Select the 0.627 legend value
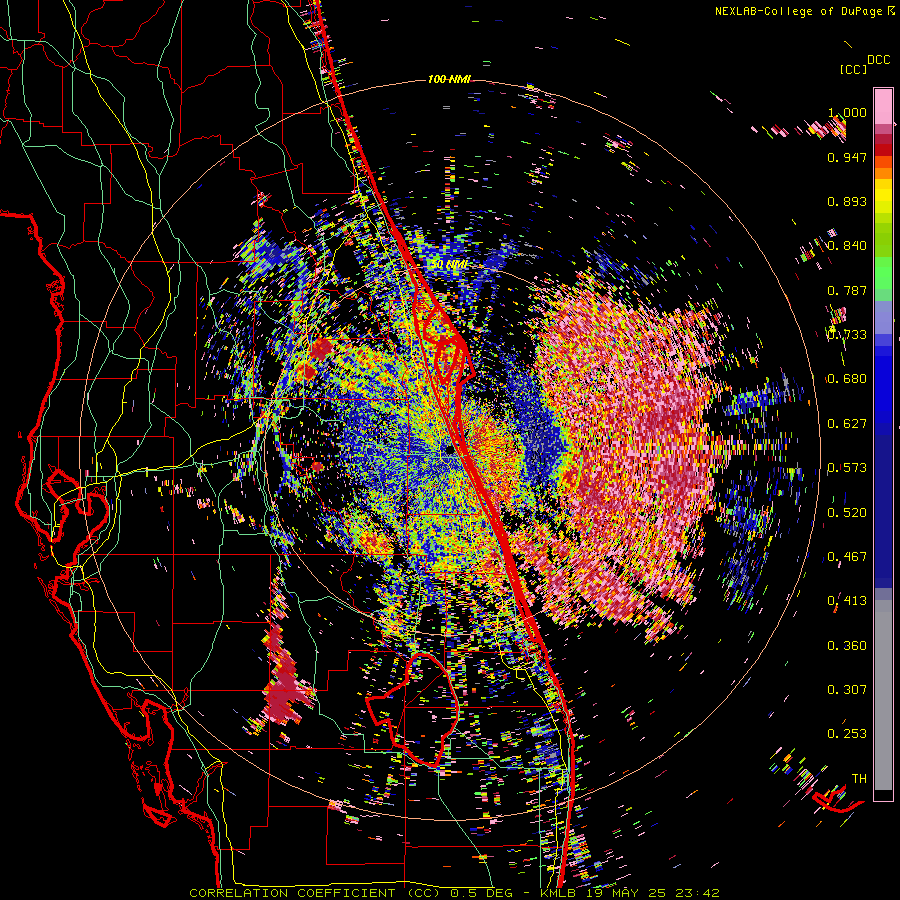This screenshot has height=900, width=900. (x=847, y=424)
